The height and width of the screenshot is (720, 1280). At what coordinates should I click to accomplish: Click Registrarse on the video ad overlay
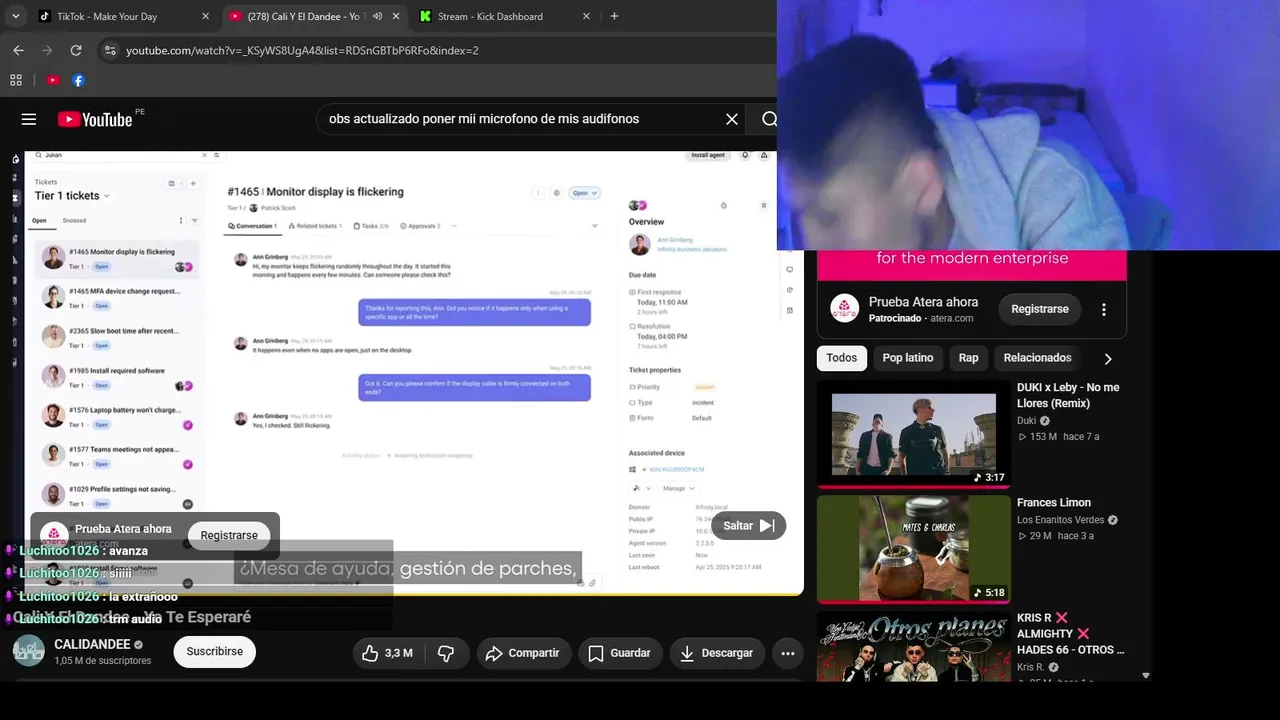pos(229,535)
